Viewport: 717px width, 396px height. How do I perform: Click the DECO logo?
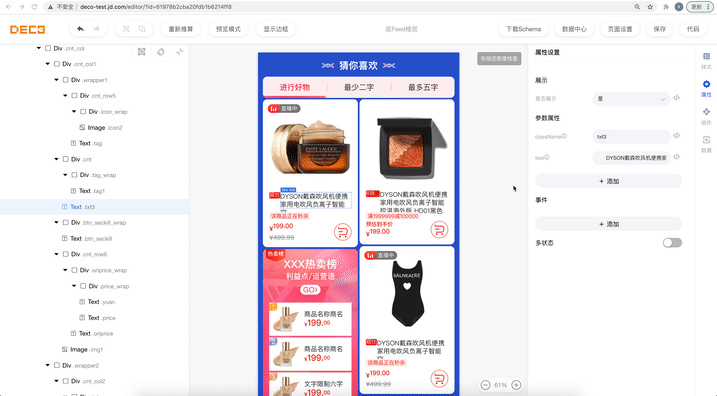tap(27, 29)
